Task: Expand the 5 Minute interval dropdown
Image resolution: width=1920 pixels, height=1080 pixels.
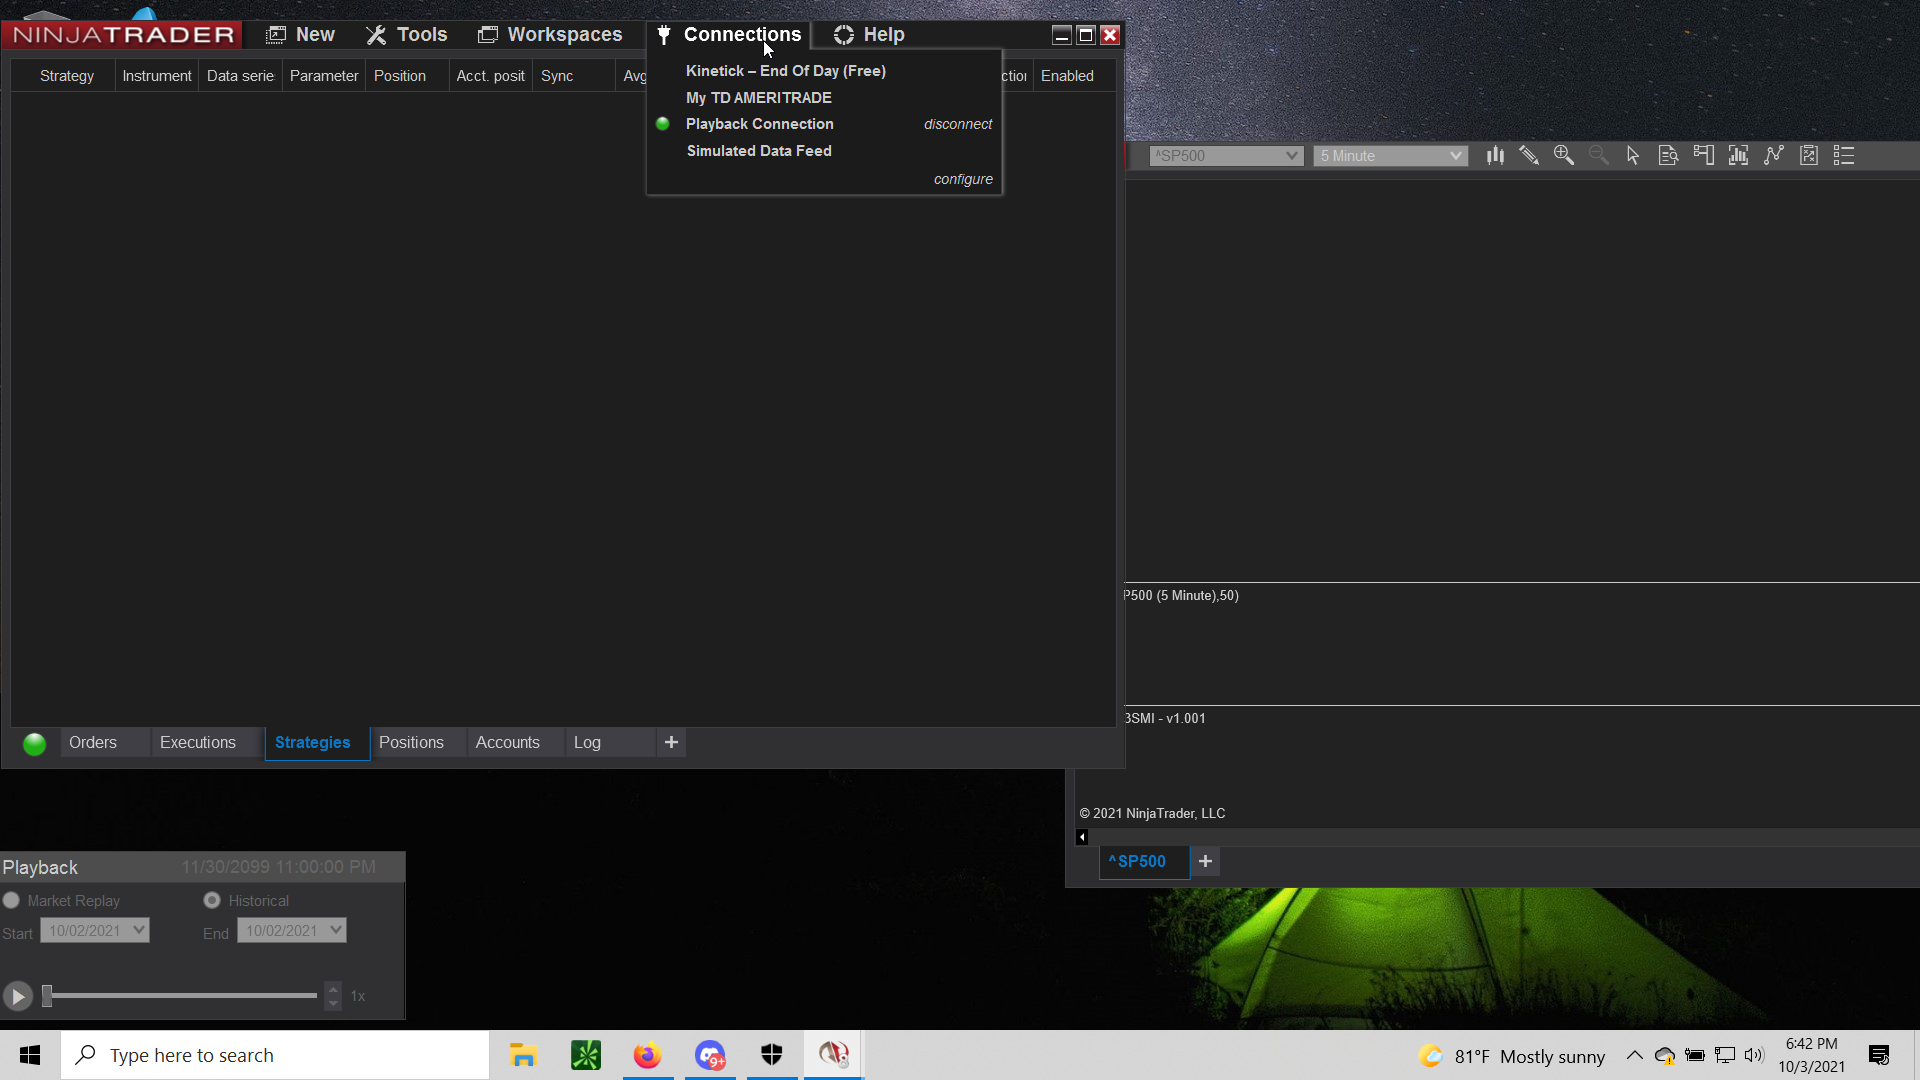Action: (1455, 156)
